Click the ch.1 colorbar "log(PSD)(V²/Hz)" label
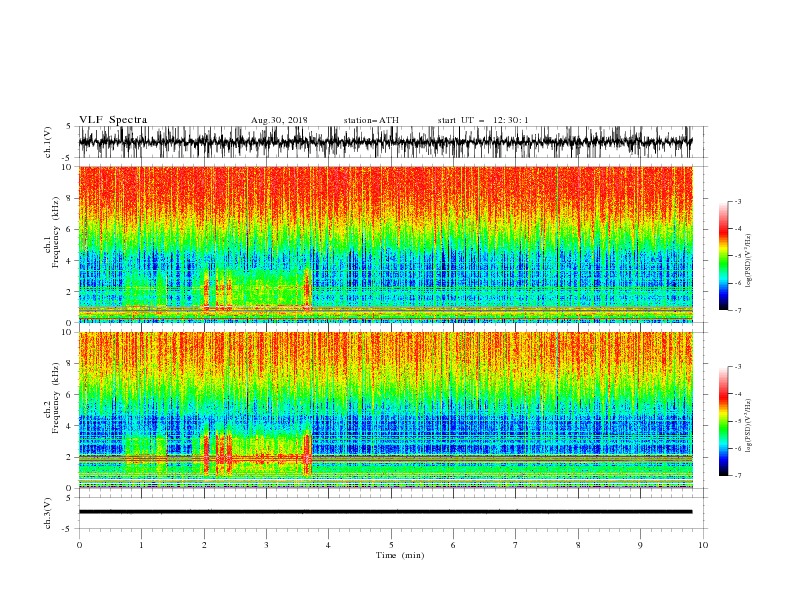The width and height of the screenshot is (792, 612). 748,261
